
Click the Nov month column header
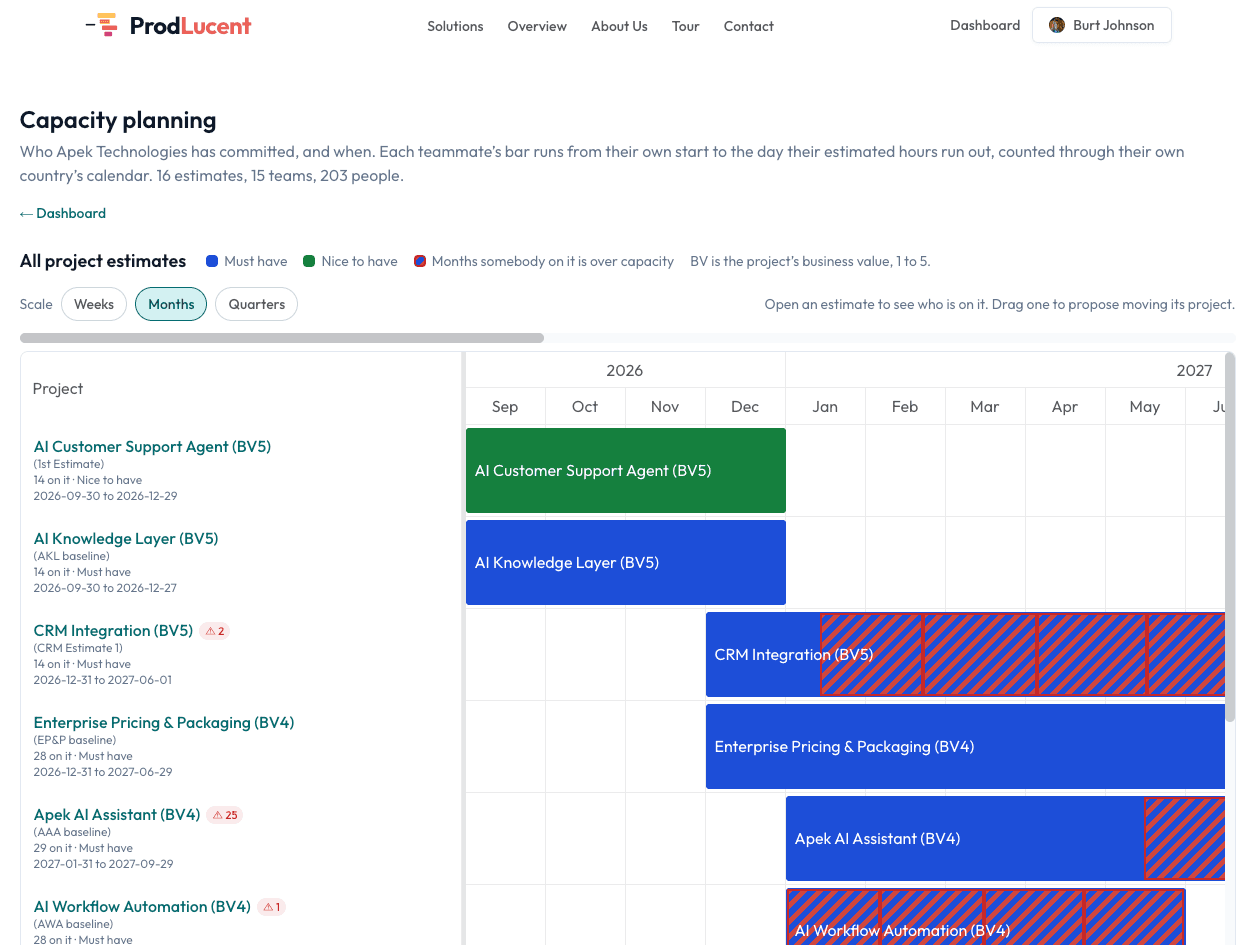point(665,407)
